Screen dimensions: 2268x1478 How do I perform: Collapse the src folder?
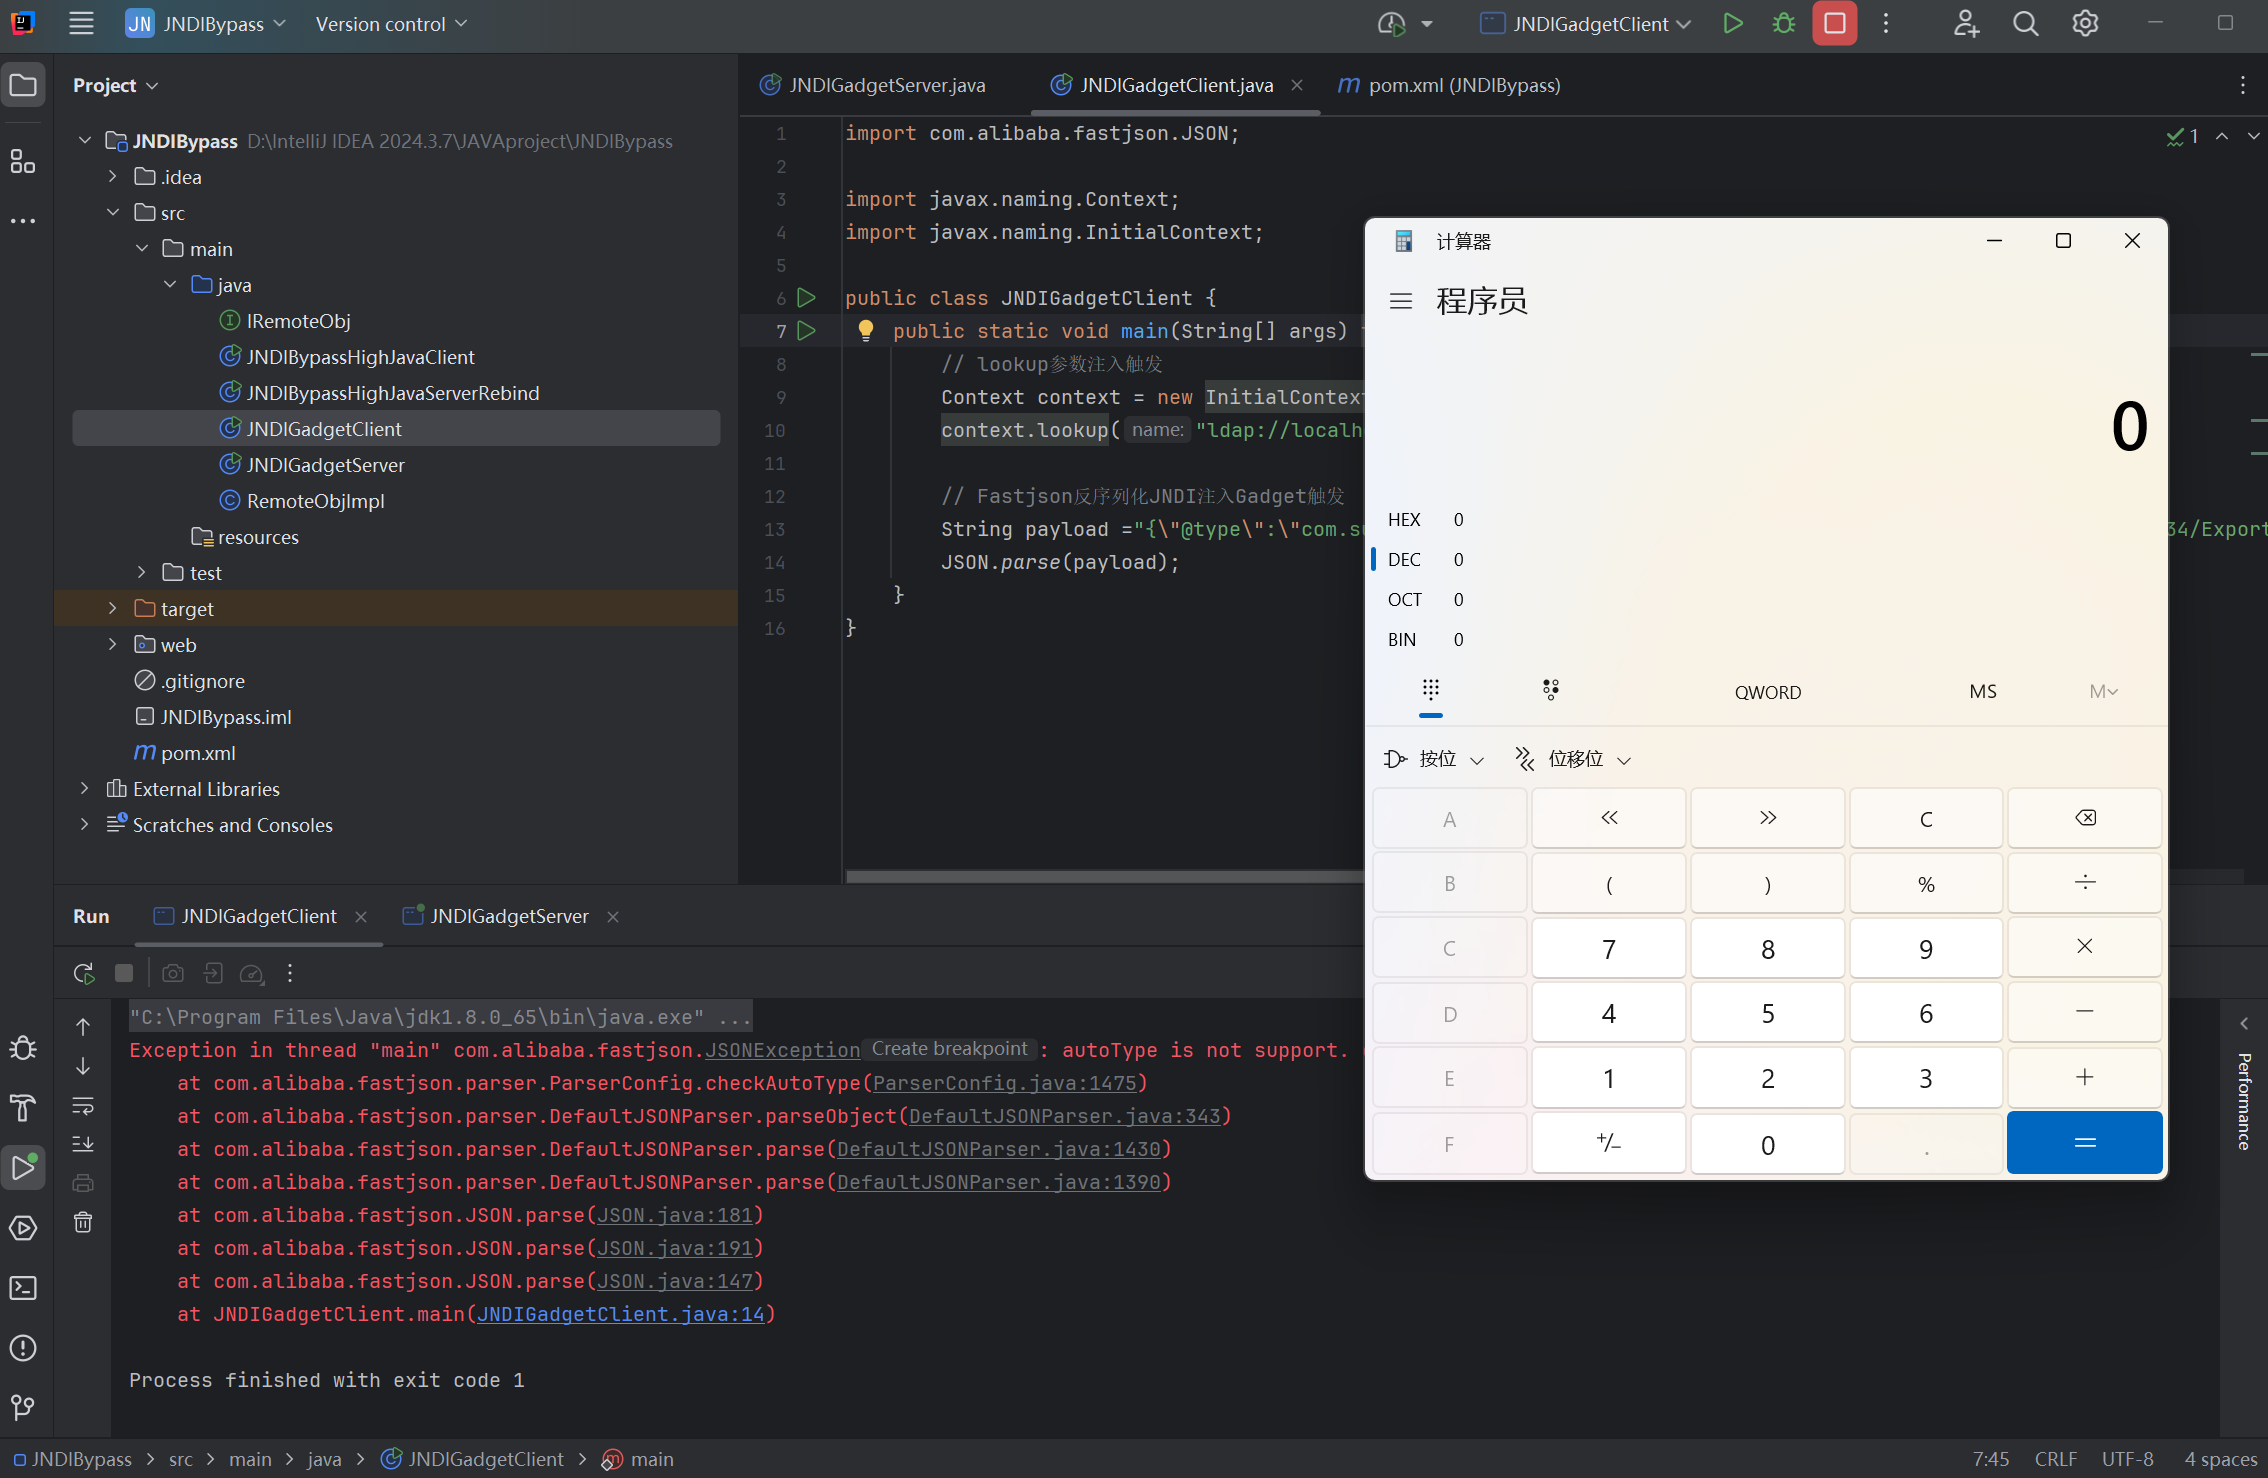[x=113, y=213]
